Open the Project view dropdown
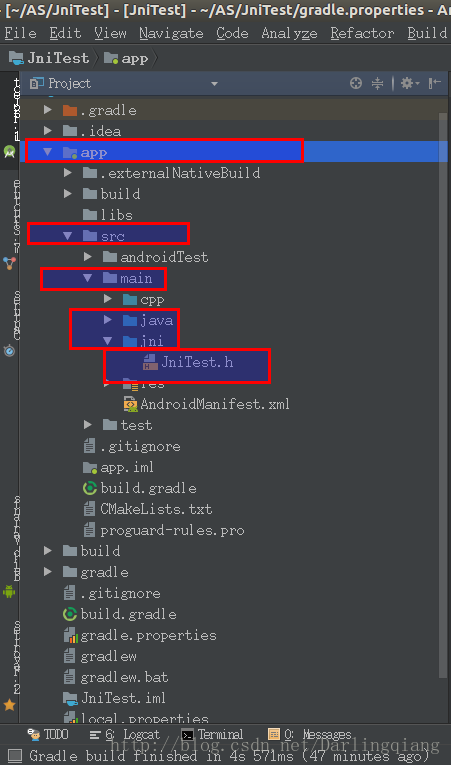Image resolution: width=451 pixels, height=765 pixels. pos(214,84)
